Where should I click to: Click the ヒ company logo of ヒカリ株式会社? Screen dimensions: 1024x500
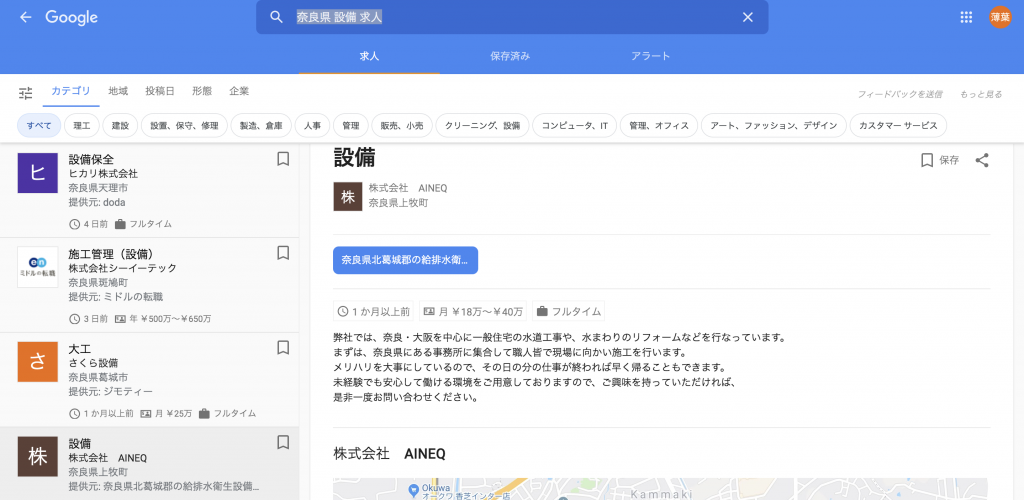coord(38,172)
